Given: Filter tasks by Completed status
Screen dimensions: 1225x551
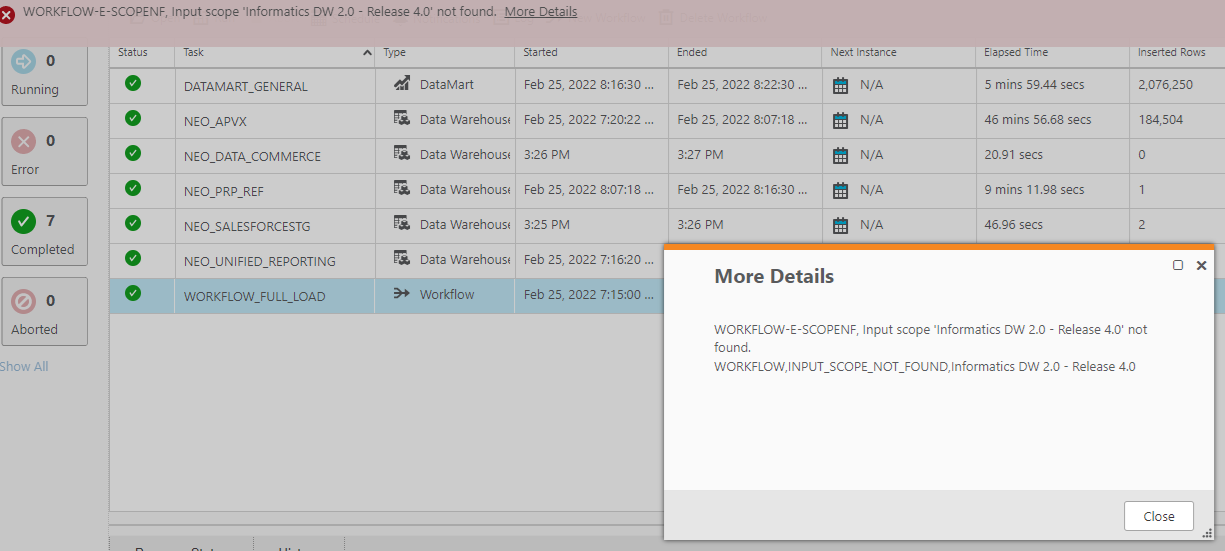Looking at the screenshot, I should coord(44,232).
